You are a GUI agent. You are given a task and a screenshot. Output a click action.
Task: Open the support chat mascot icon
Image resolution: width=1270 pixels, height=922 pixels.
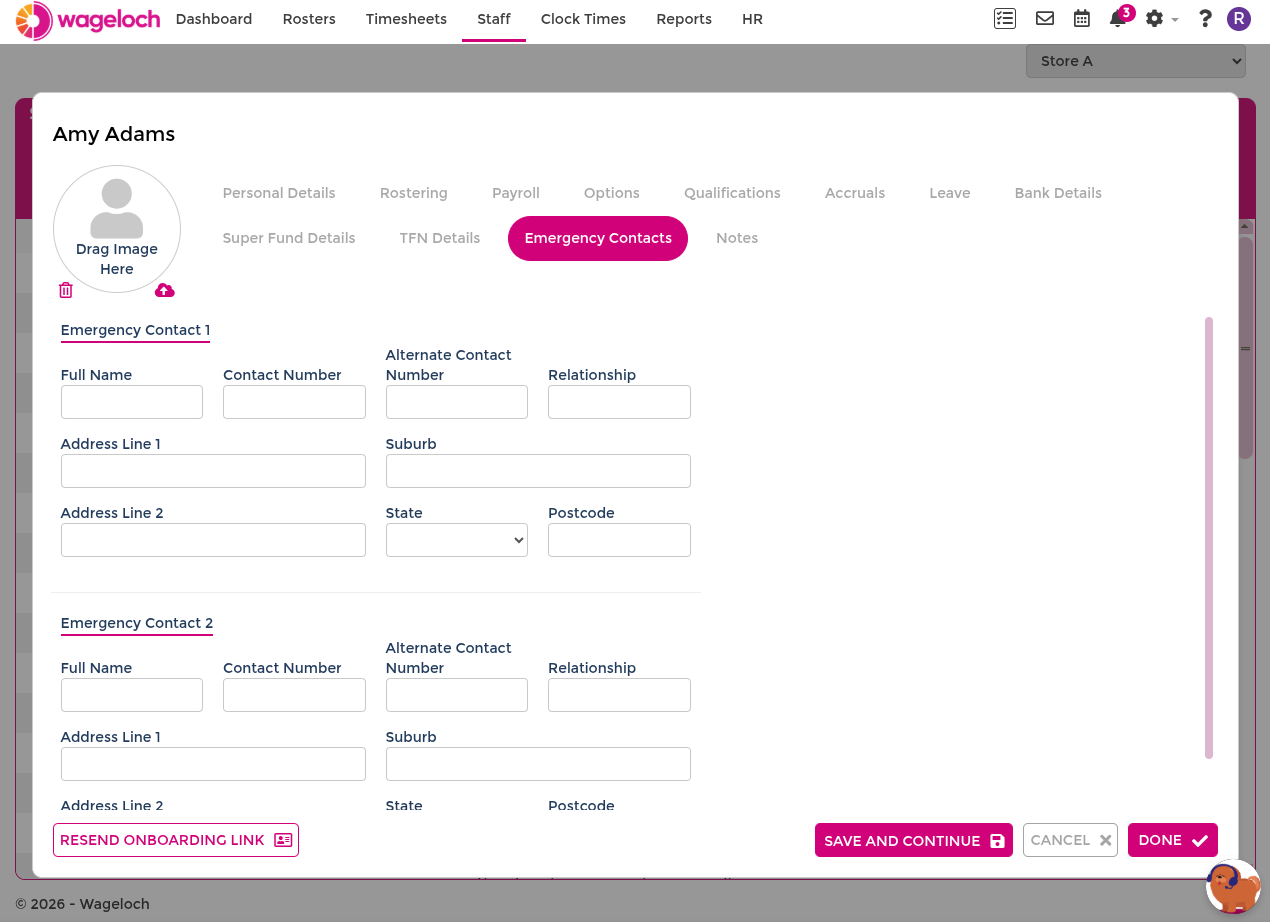[1233, 886]
